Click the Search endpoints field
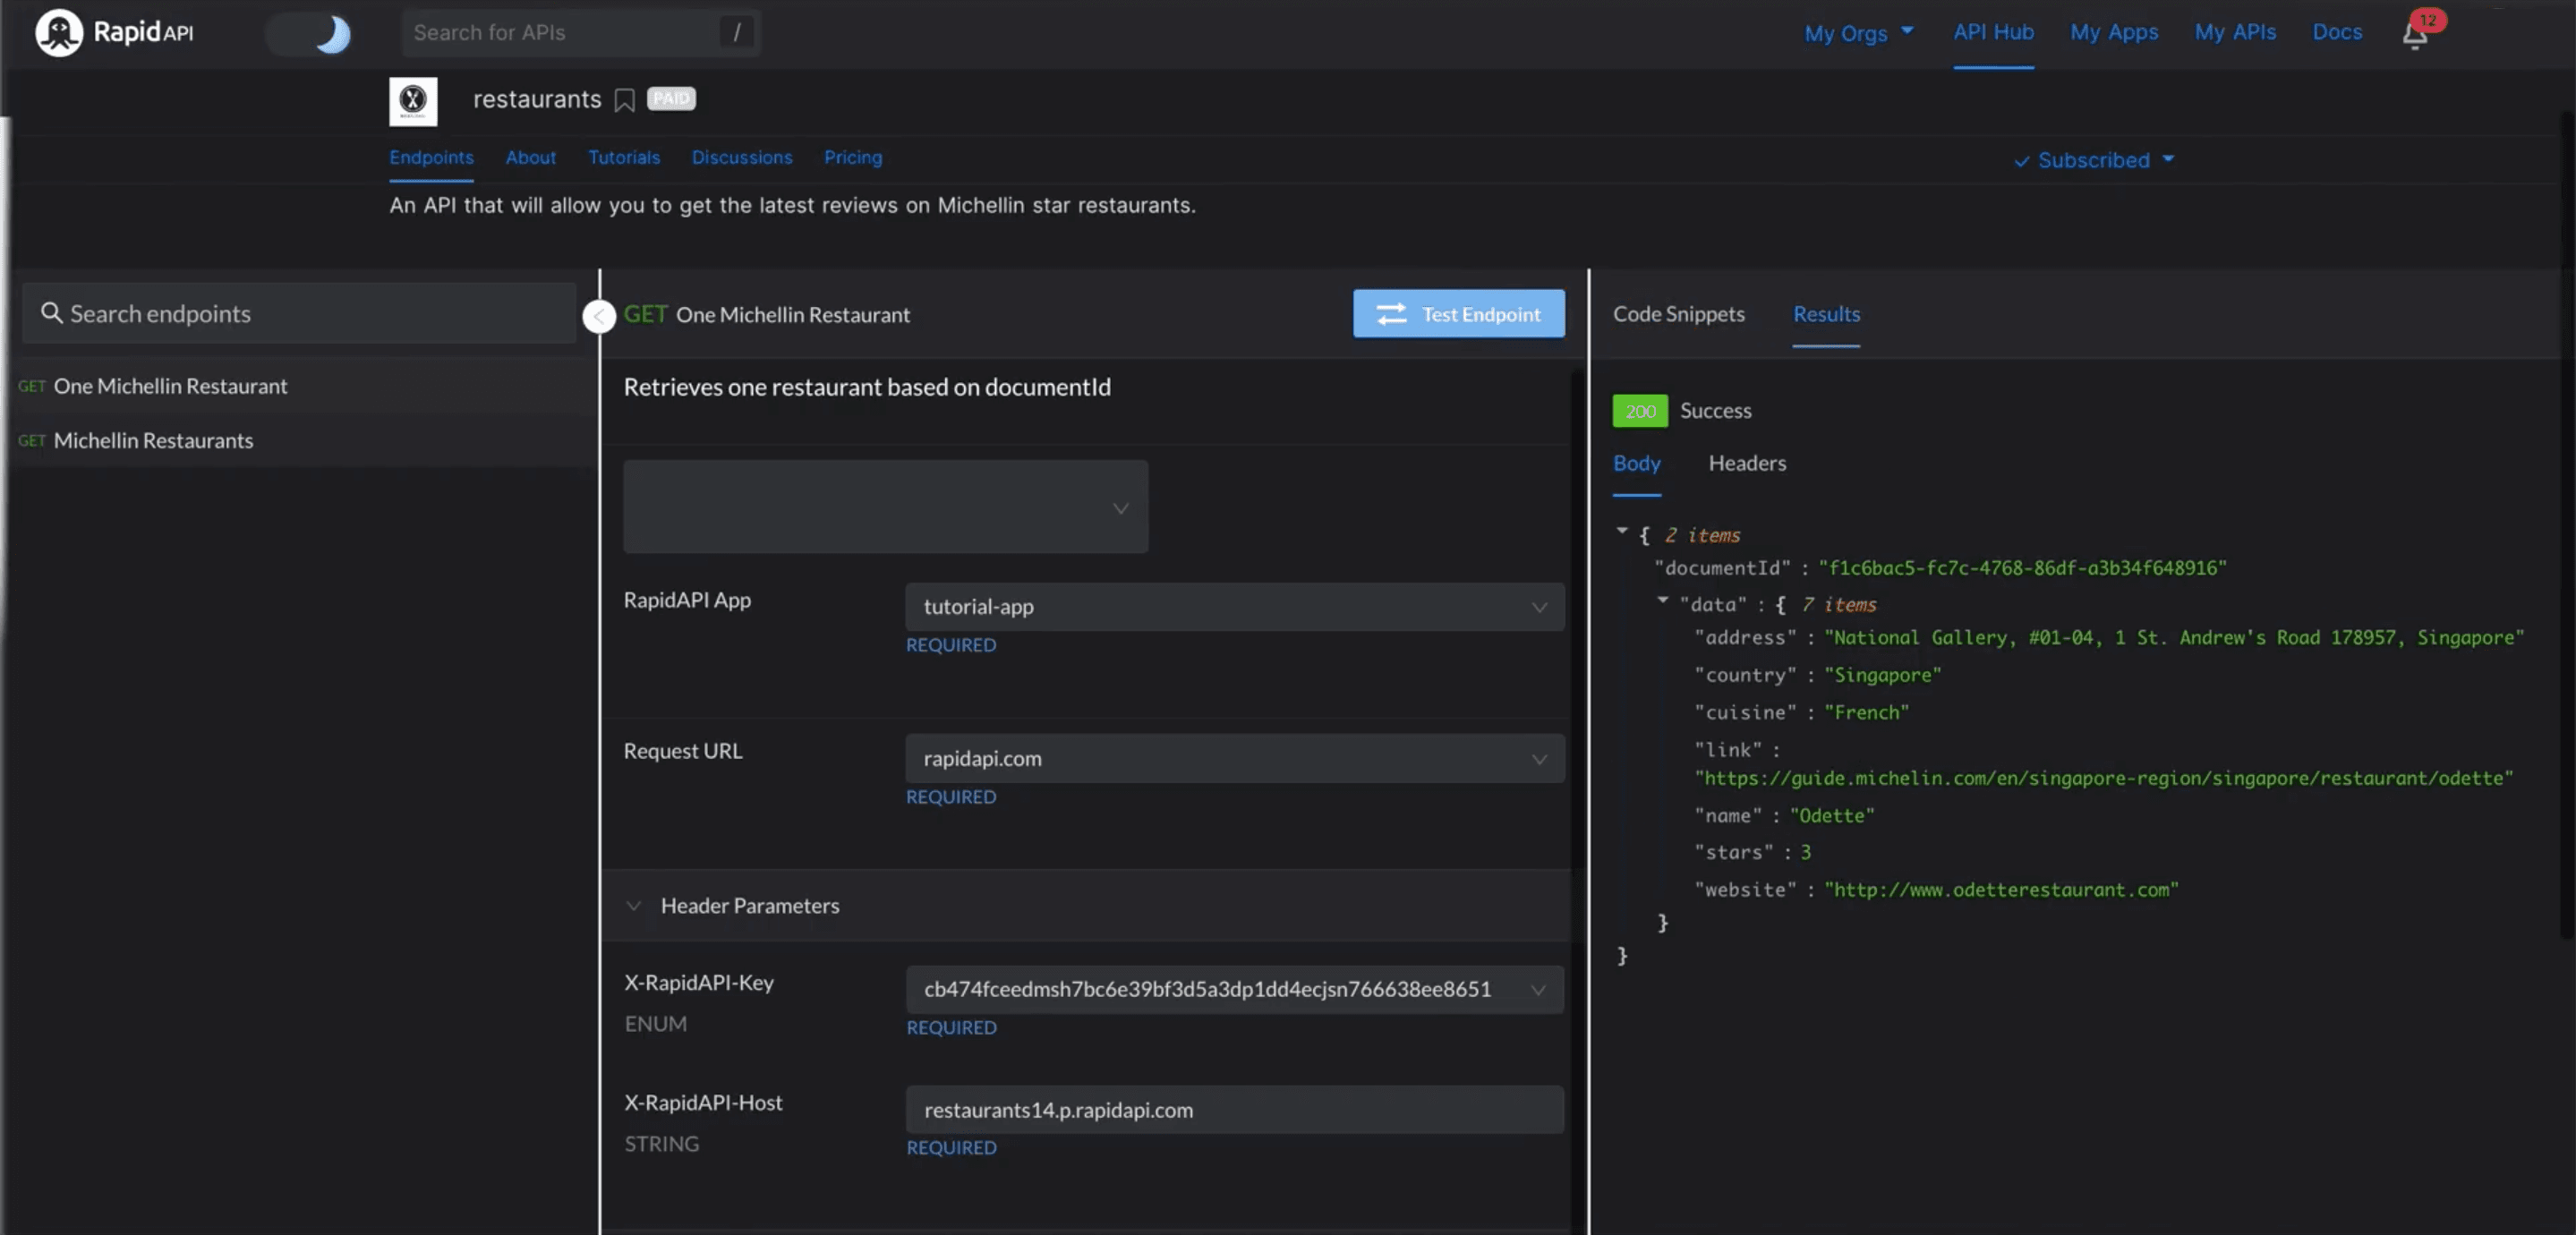2576x1235 pixels. coord(299,313)
